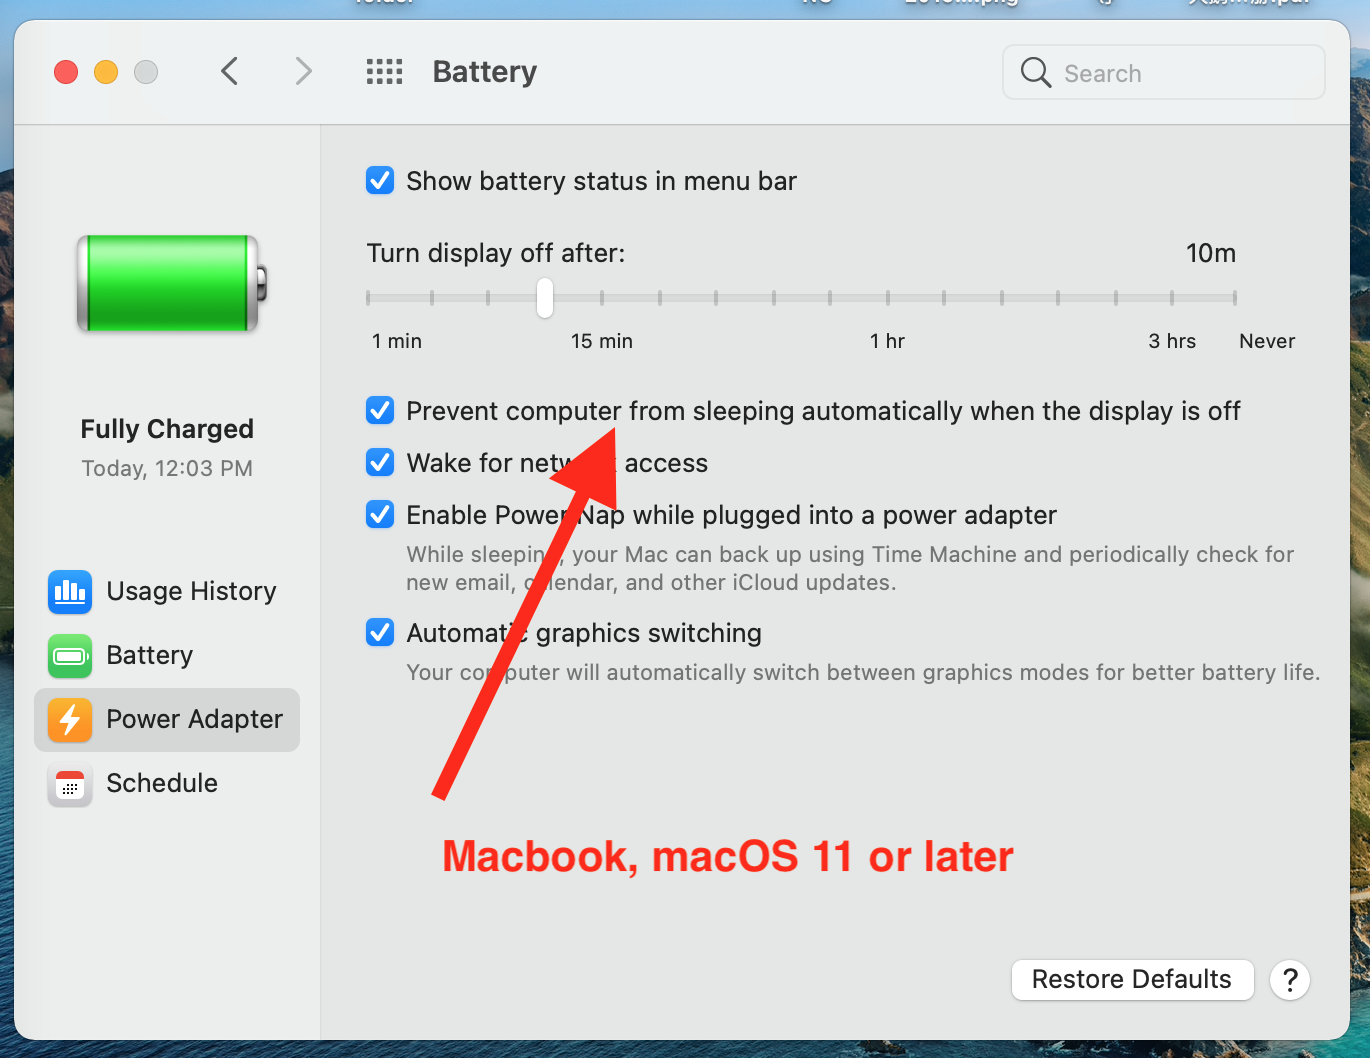Set display-off slider to the Never mark
Screen dimensions: 1370x1058
point(1235,298)
